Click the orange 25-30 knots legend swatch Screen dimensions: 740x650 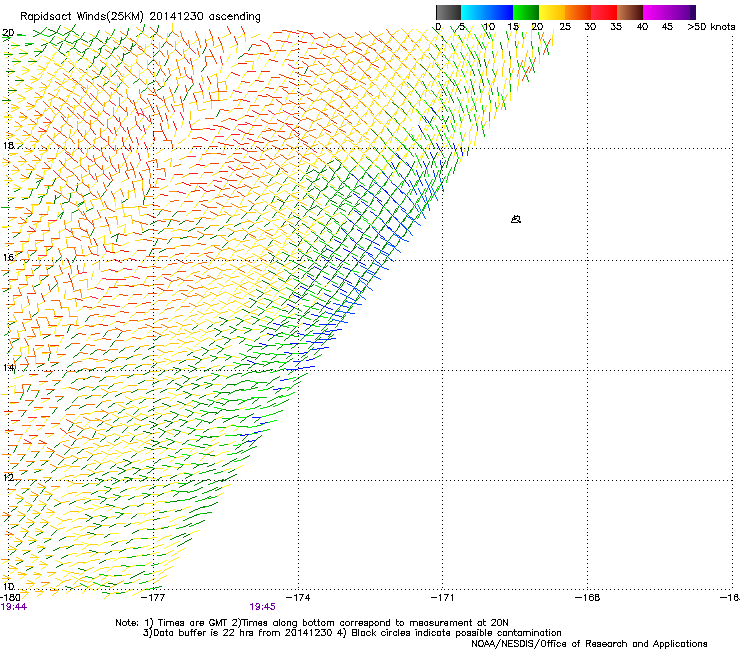578,12
